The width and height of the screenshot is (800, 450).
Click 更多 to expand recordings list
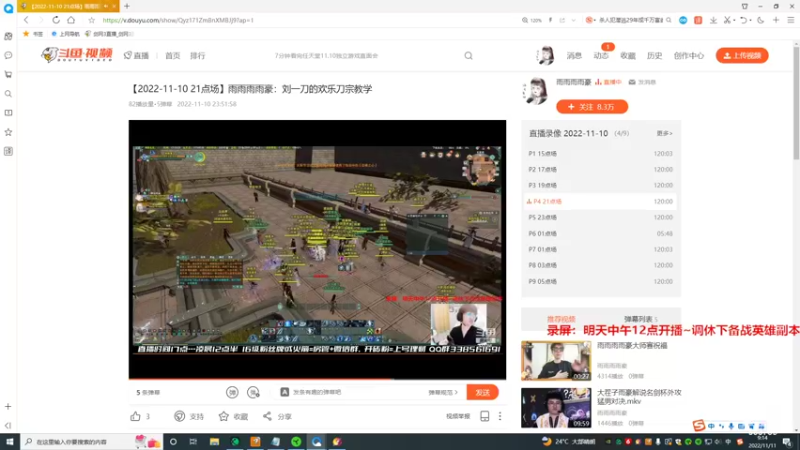tap(664, 133)
